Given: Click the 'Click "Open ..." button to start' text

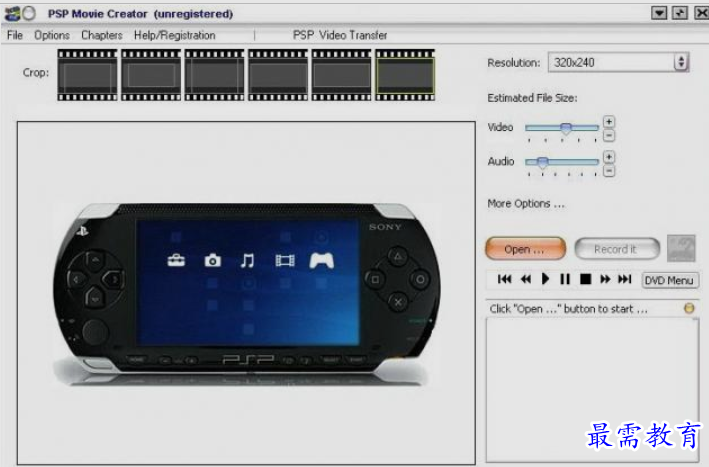Looking at the screenshot, I should click(568, 309).
